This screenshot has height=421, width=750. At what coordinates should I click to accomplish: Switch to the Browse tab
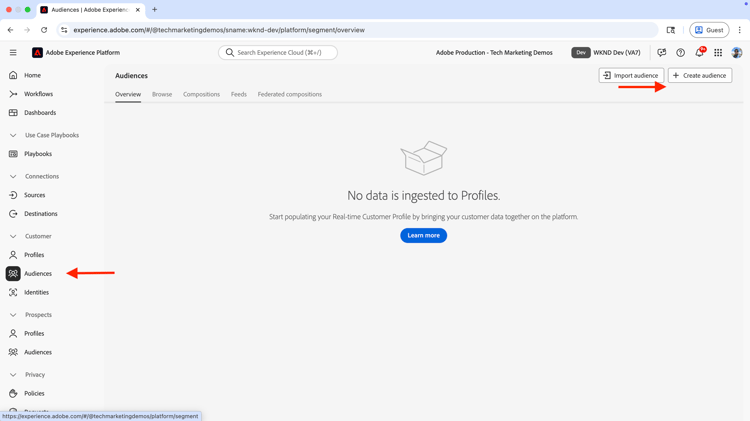162,94
